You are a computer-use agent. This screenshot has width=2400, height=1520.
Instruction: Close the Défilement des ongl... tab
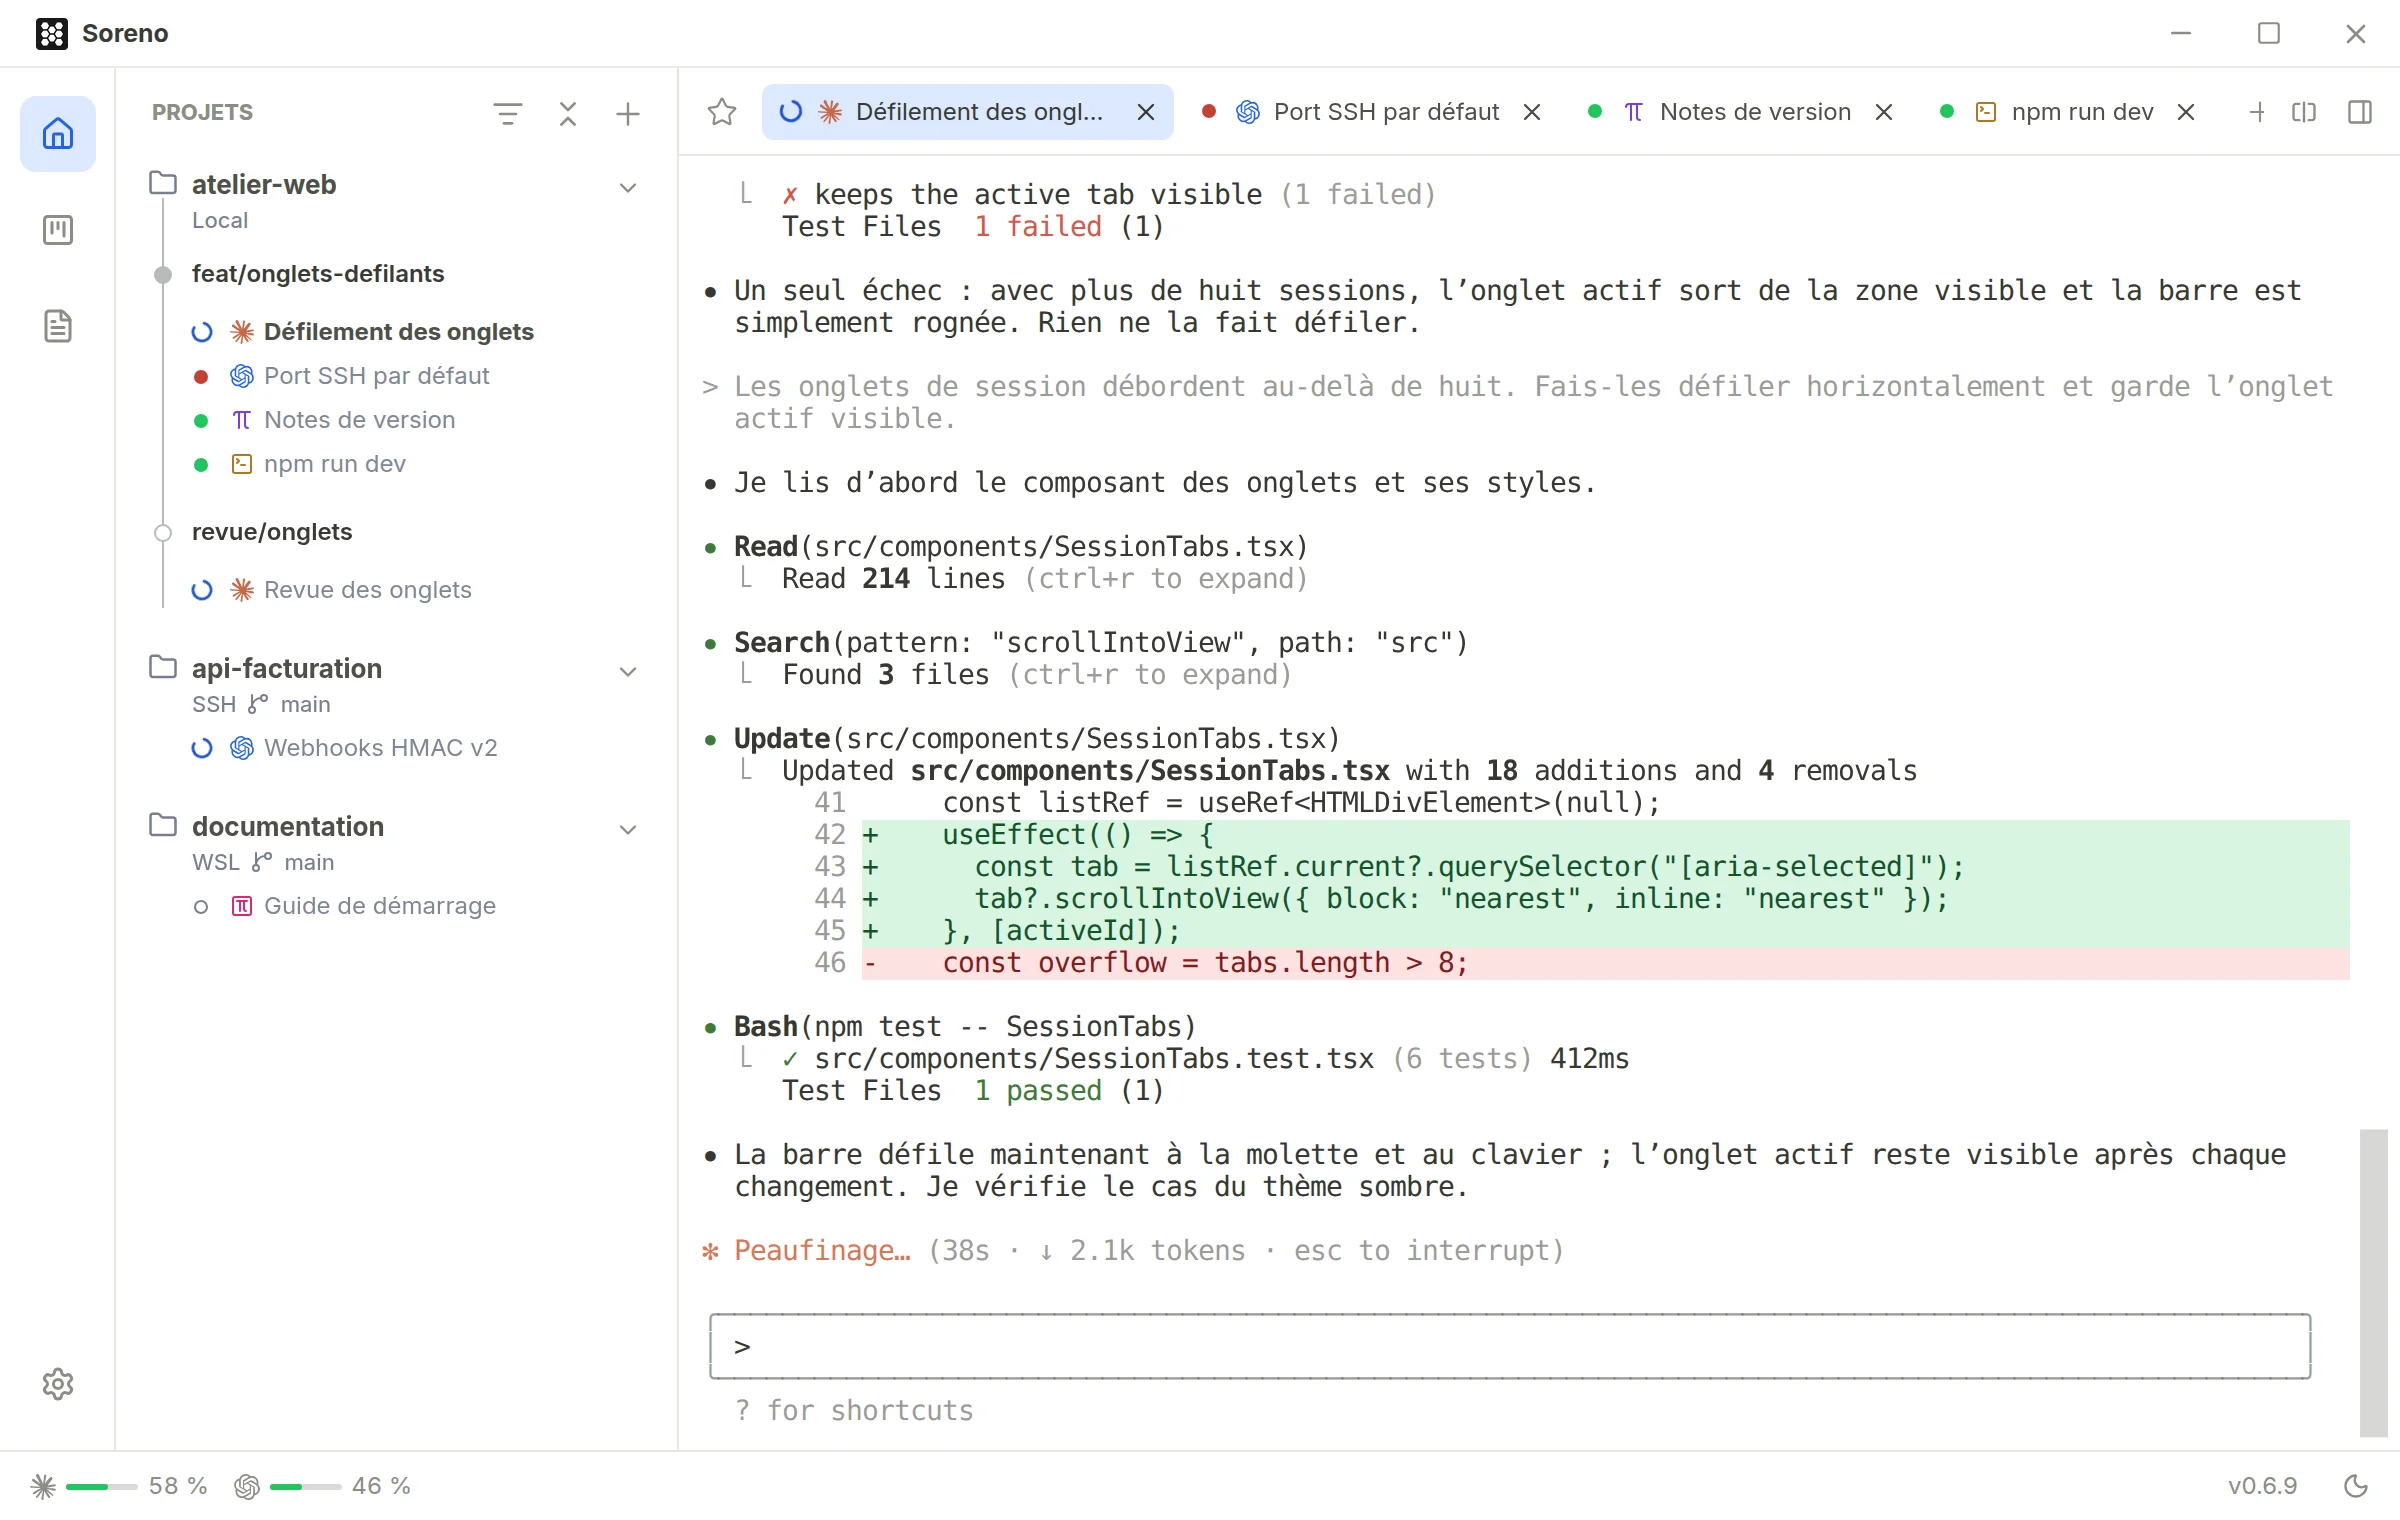[1146, 112]
